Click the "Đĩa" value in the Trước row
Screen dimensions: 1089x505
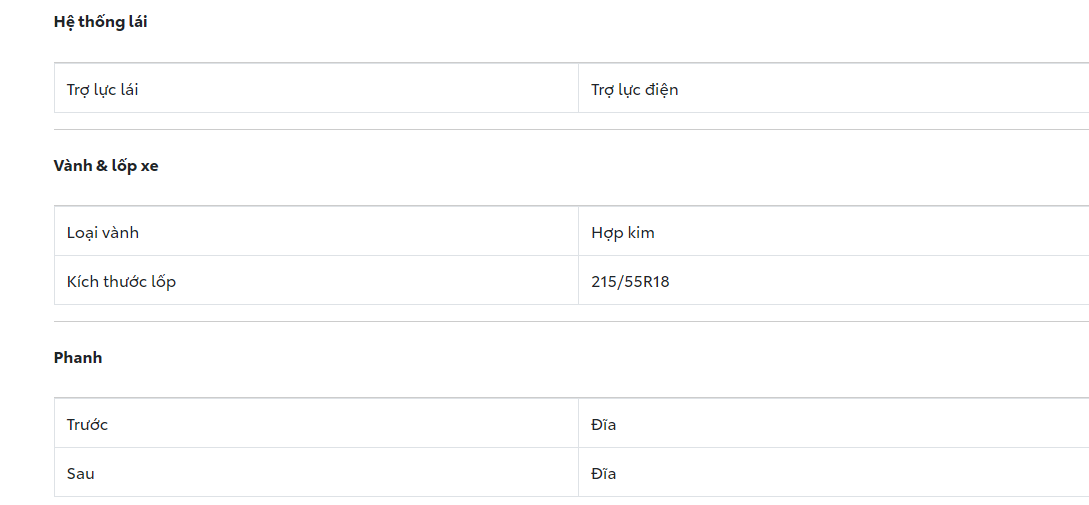tap(603, 425)
